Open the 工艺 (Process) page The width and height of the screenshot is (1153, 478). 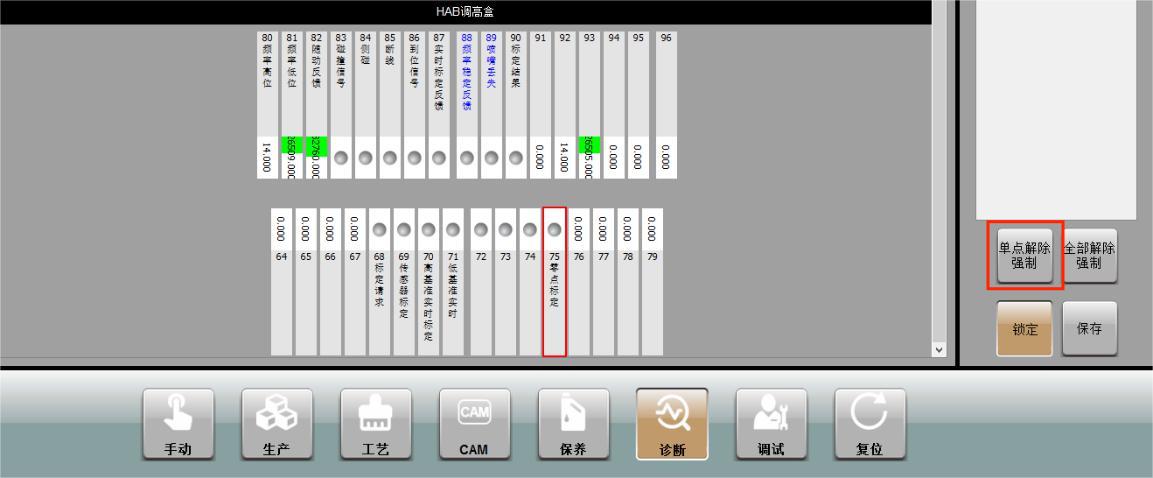(375, 424)
